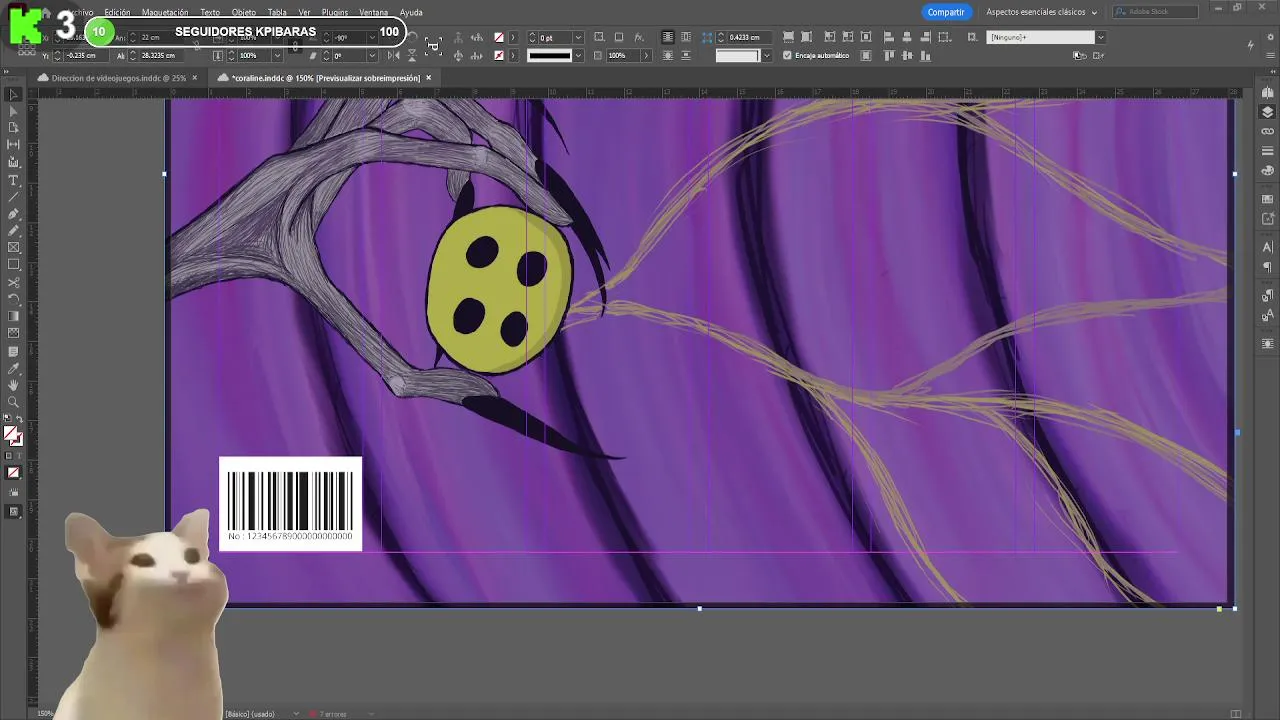This screenshot has height=720, width=1280.
Task: Switch to coraline.indd document tab
Action: [325, 78]
